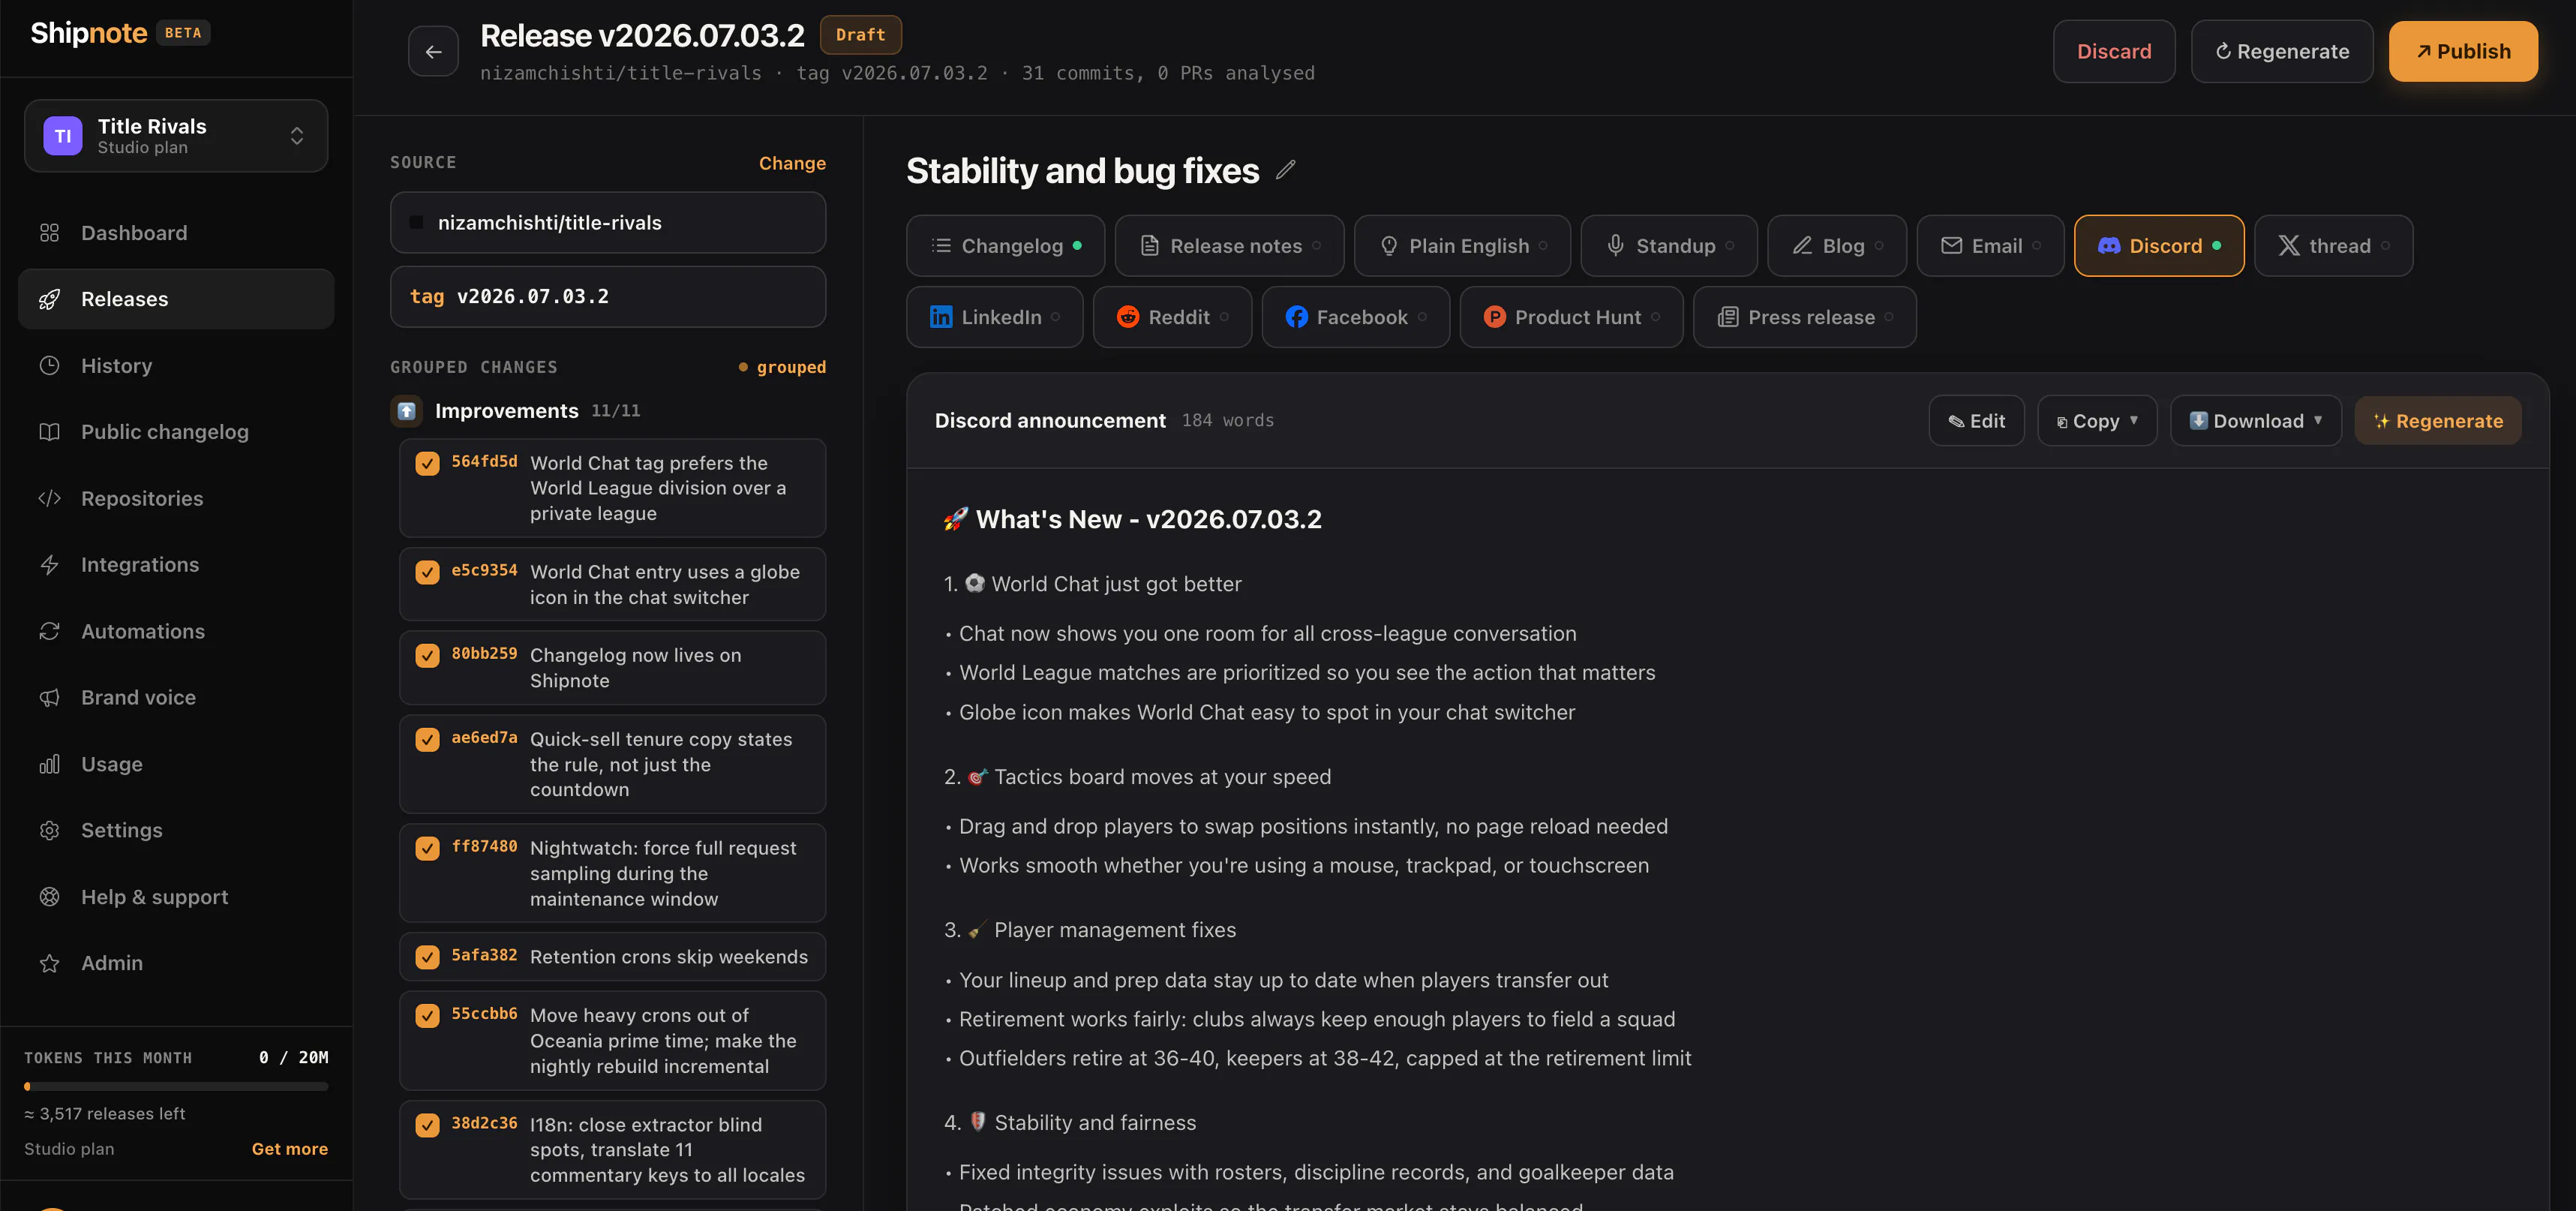Uncheck commit 564fd5d World Chat tag

coord(427,464)
